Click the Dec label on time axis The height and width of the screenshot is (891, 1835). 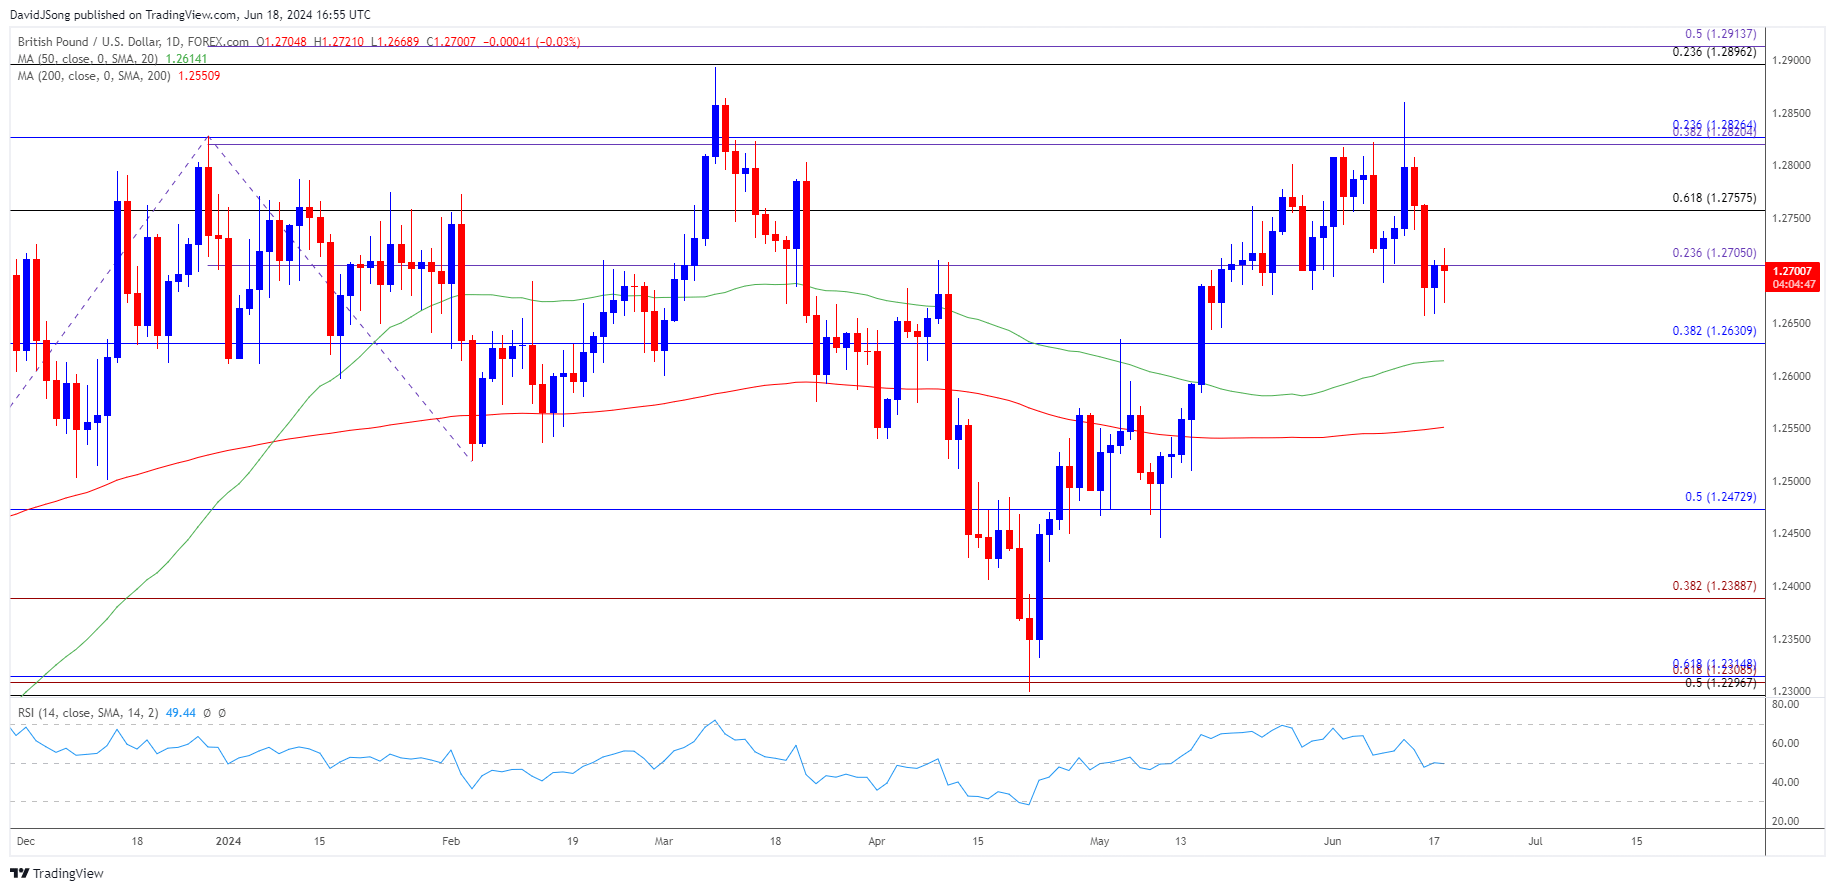click(x=26, y=841)
